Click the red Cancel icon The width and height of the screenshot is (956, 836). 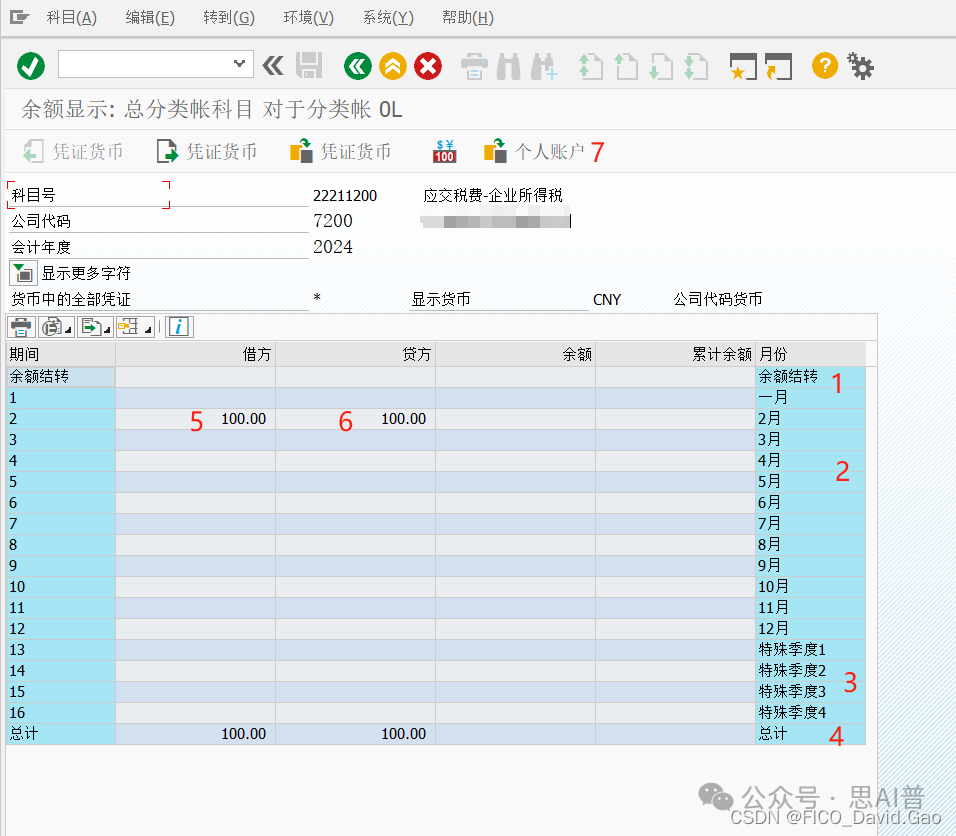coord(427,66)
